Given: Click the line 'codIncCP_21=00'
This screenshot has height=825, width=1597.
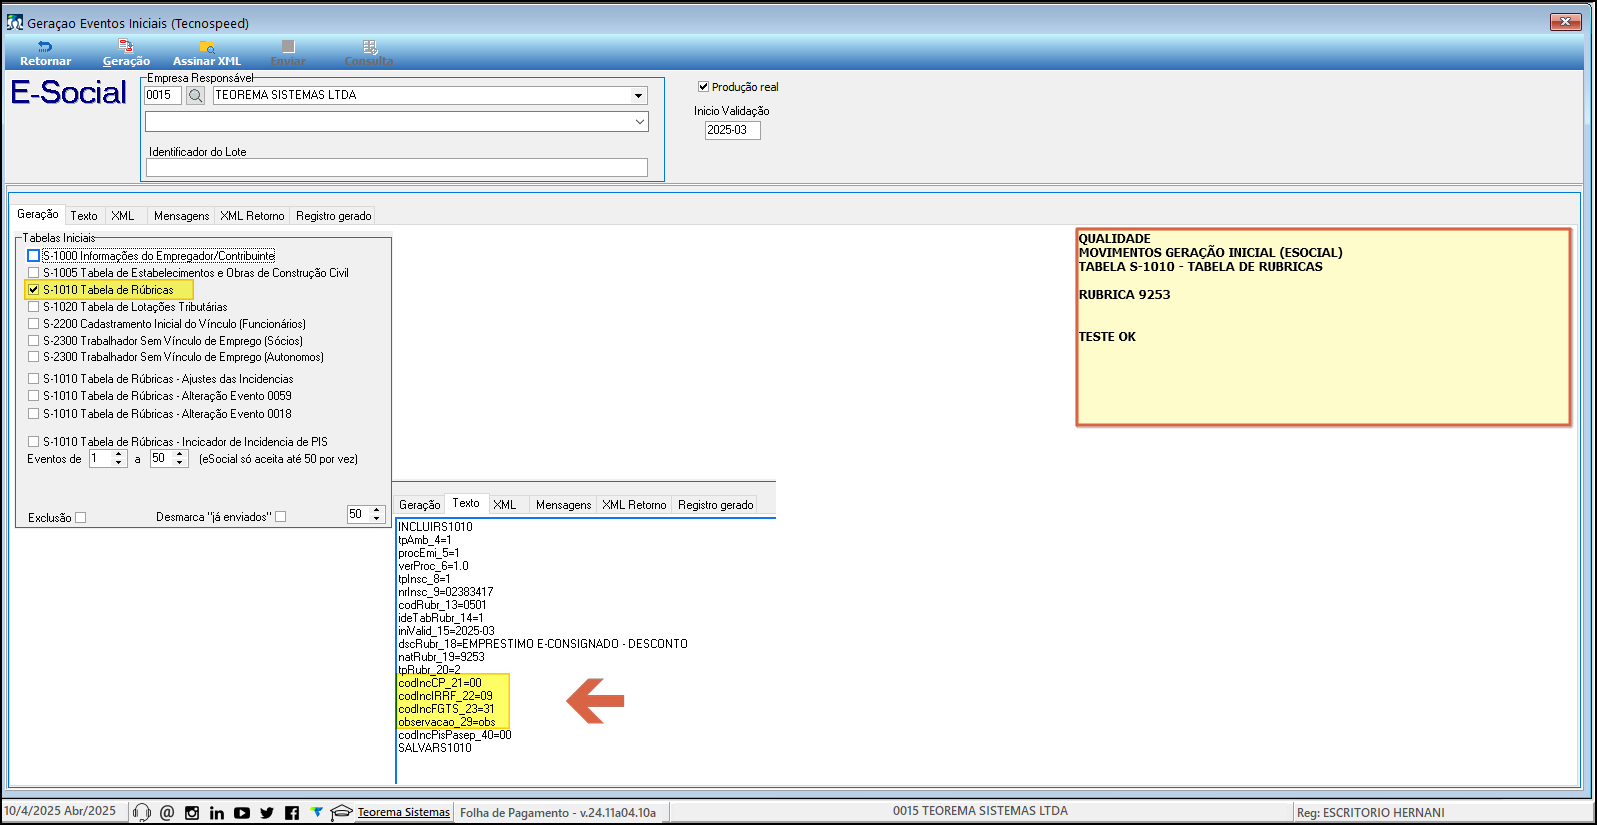Looking at the screenshot, I should [x=440, y=683].
